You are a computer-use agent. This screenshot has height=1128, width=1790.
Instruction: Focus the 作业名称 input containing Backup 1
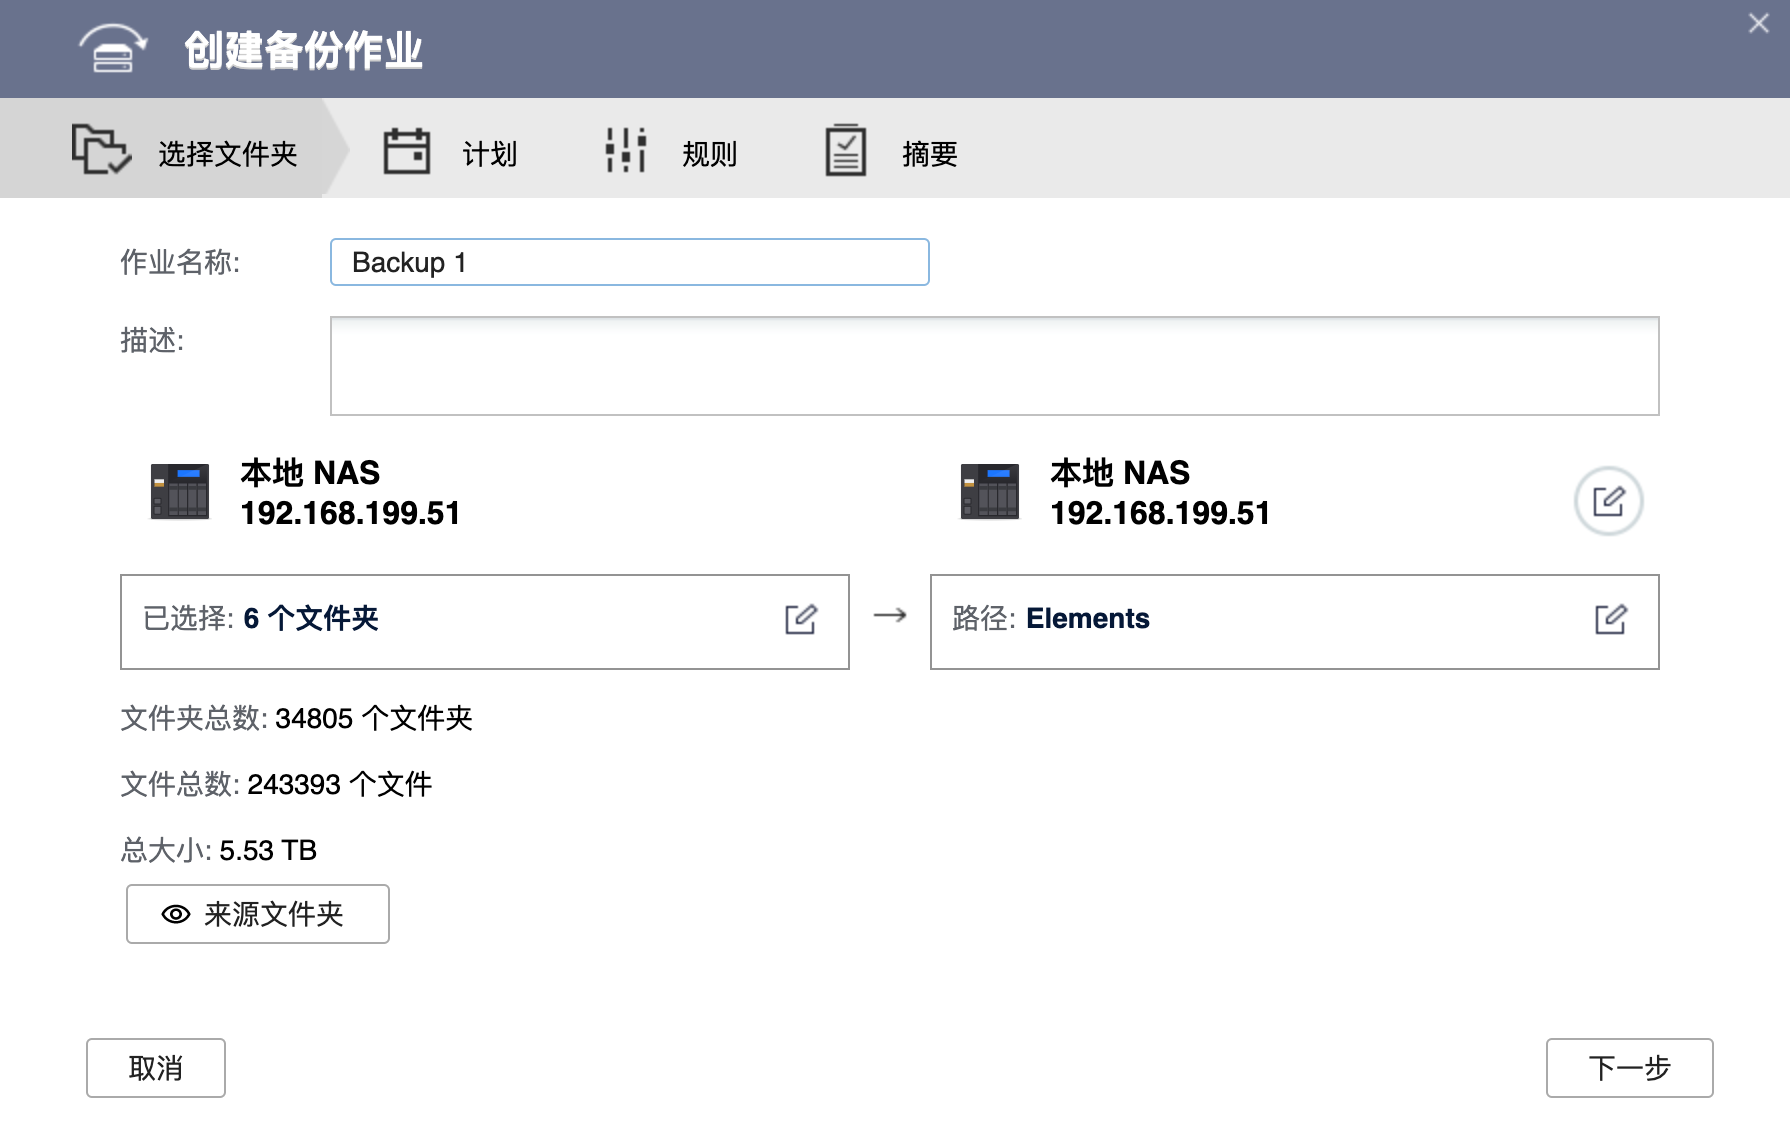click(x=629, y=262)
